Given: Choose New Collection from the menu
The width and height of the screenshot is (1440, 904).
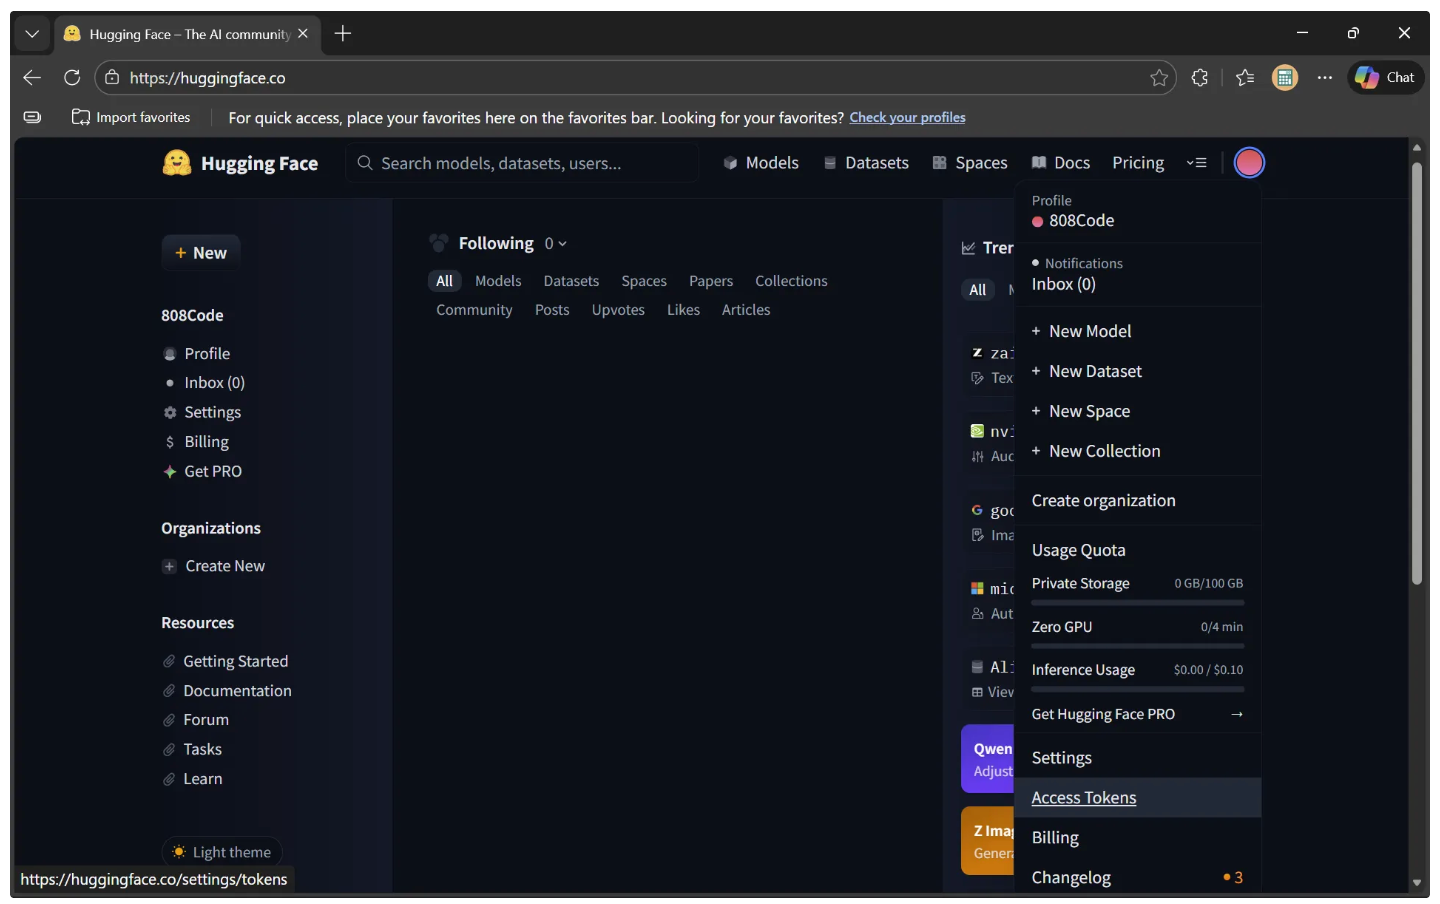Looking at the screenshot, I should tap(1137, 451).
